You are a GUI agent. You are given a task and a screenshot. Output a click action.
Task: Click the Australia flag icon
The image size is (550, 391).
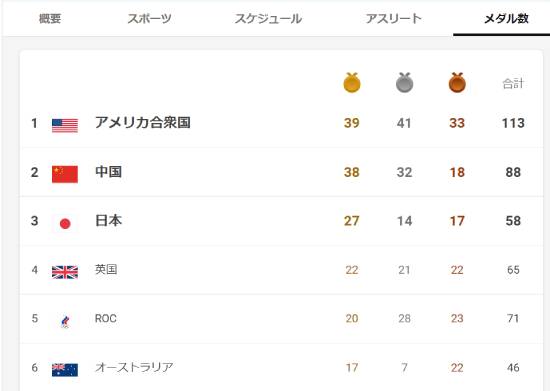pos(65,370)
